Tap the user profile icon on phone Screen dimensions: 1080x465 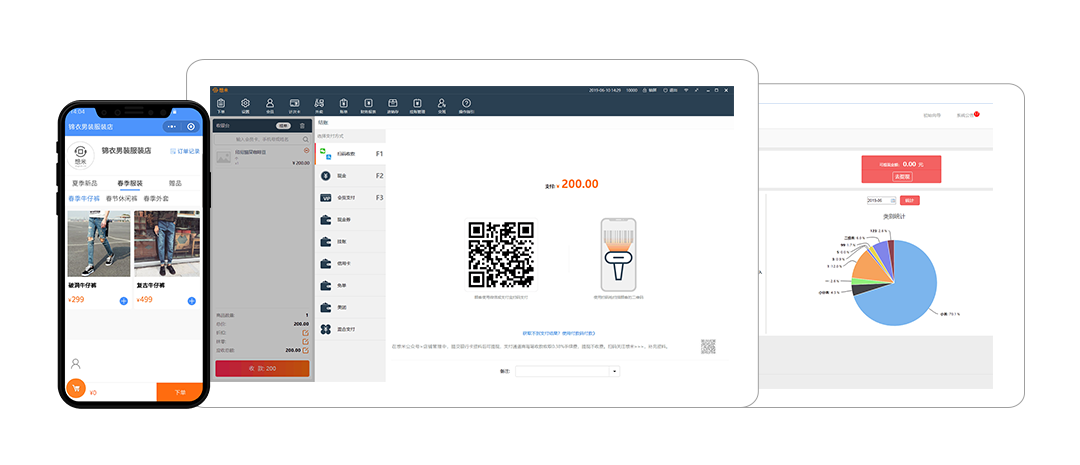click(76, 363)
